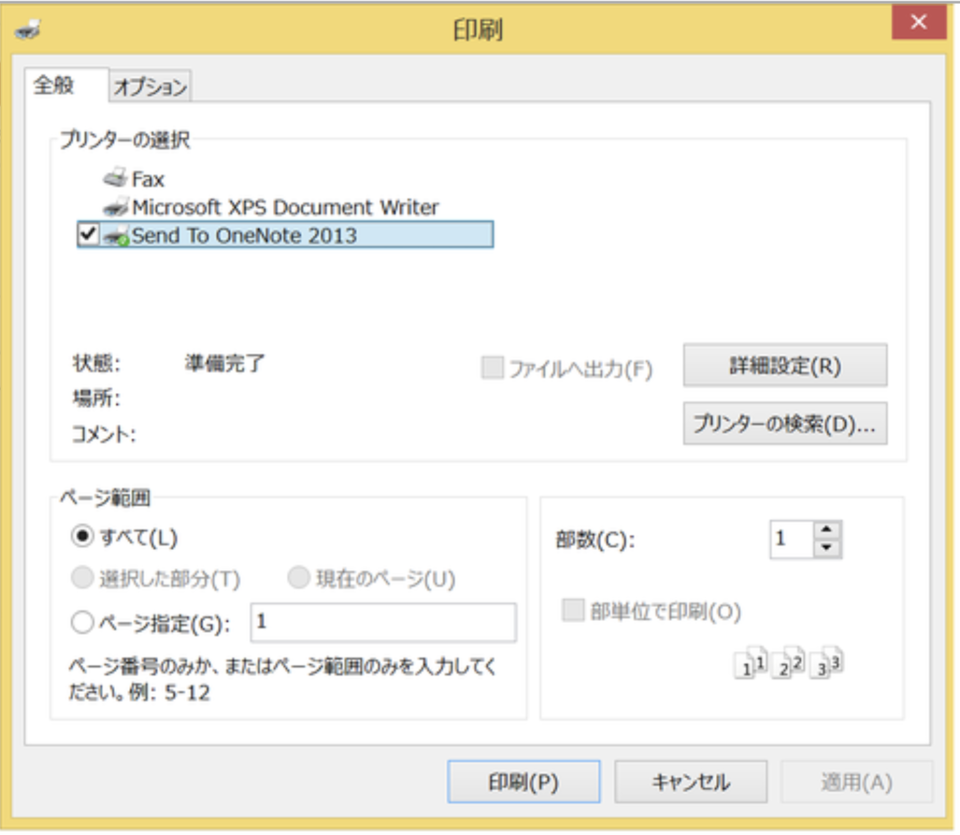
Task: Click the コメント: label
Action: pyautogui.click(x=104, y=434)
